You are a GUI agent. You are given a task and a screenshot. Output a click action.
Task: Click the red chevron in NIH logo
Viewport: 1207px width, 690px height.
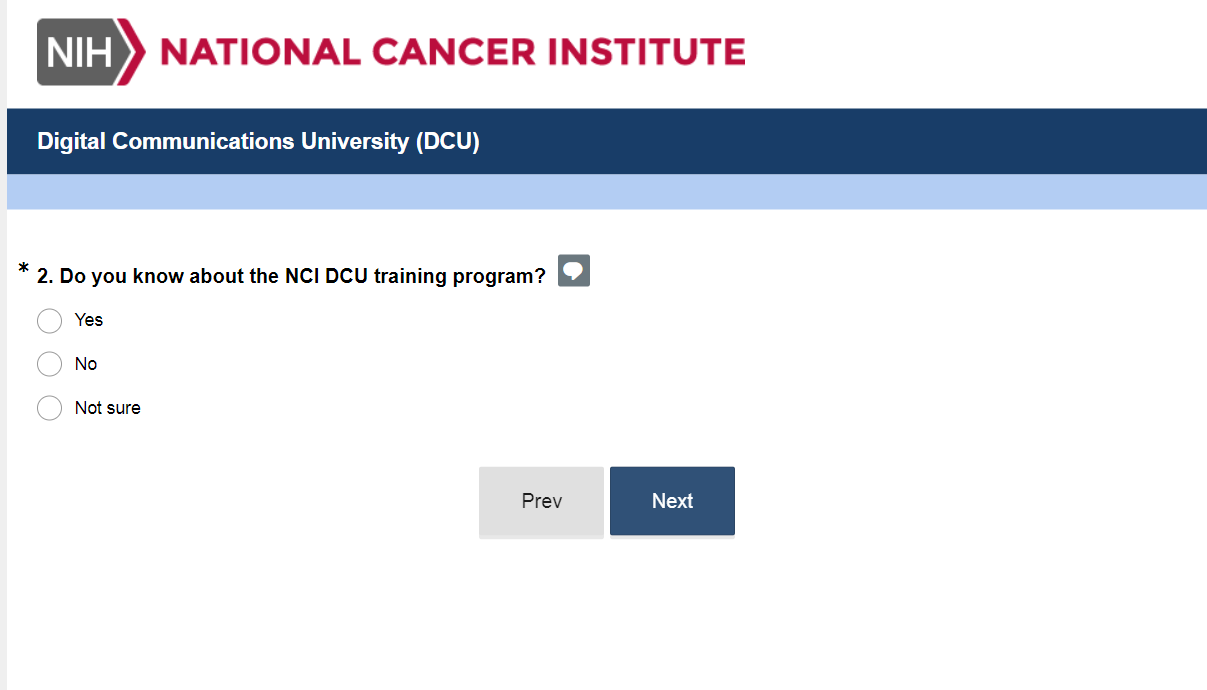pos(136,52)
